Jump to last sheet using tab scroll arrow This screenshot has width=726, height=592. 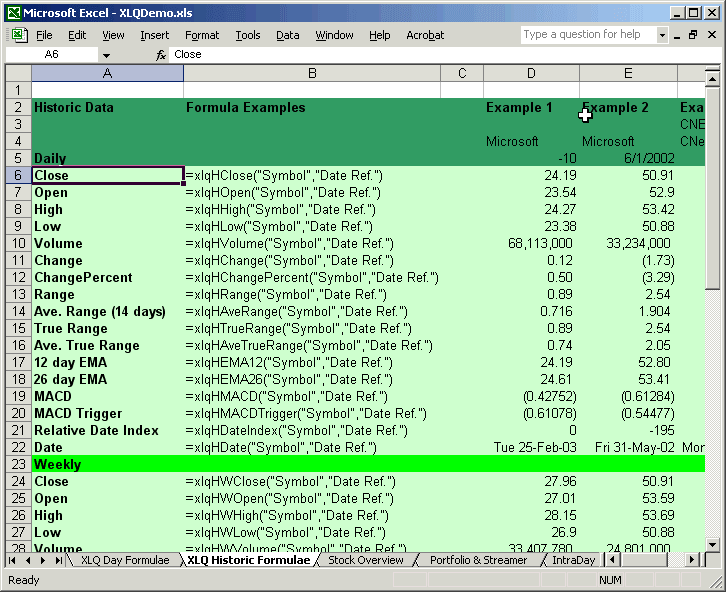(58, 561)
